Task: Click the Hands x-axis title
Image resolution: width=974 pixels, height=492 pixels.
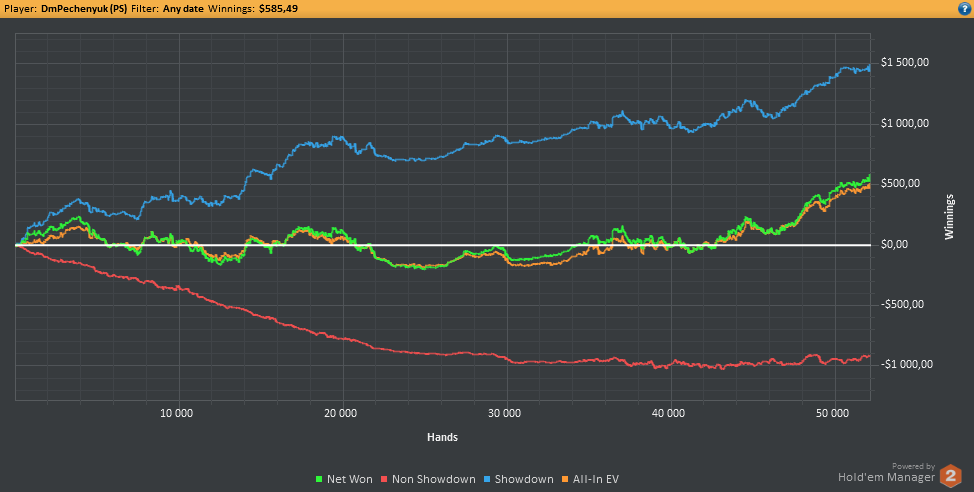Action: [x=442, y=437]
